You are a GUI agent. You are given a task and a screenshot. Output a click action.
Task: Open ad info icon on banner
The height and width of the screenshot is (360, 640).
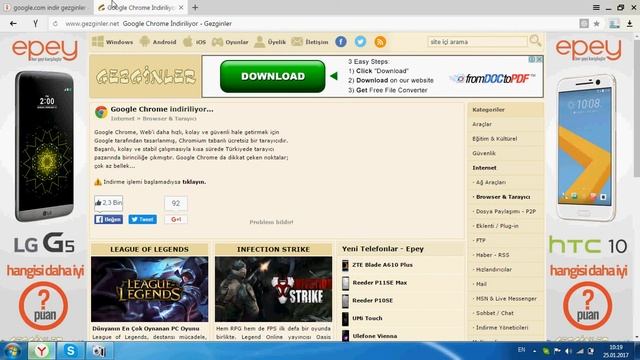coord(532,59)
